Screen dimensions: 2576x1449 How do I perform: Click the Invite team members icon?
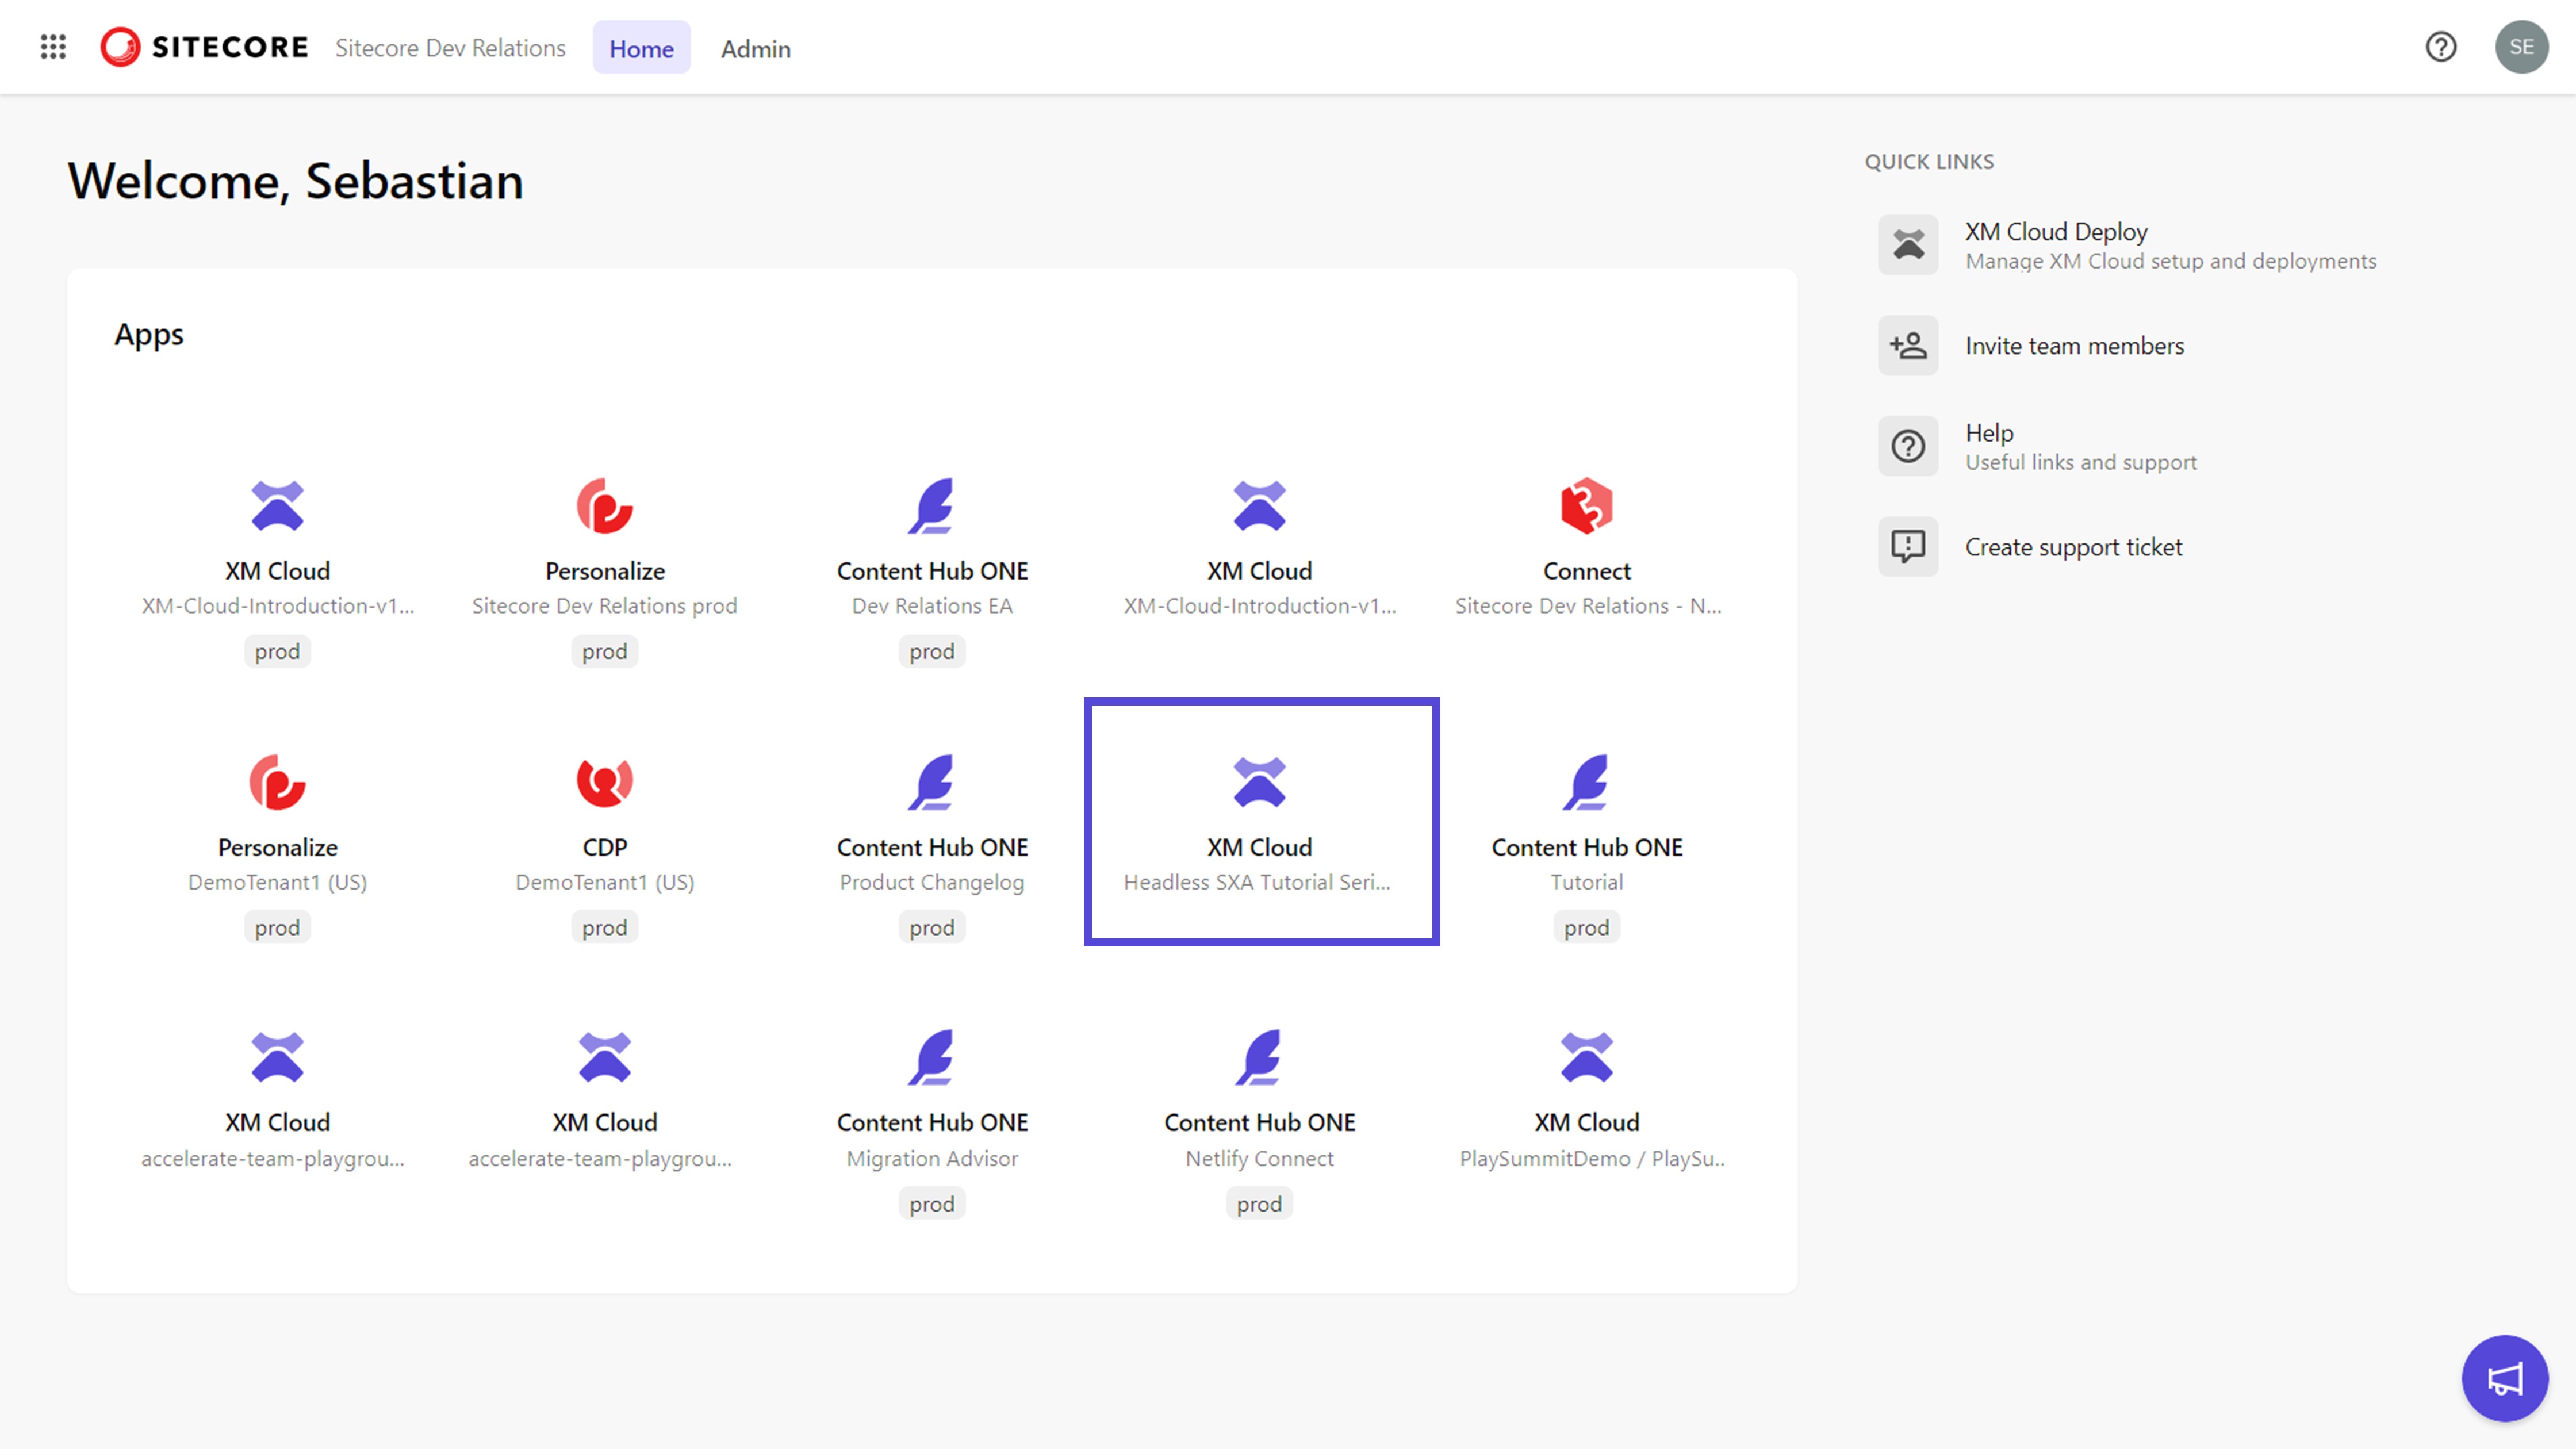coord(1908,345)
